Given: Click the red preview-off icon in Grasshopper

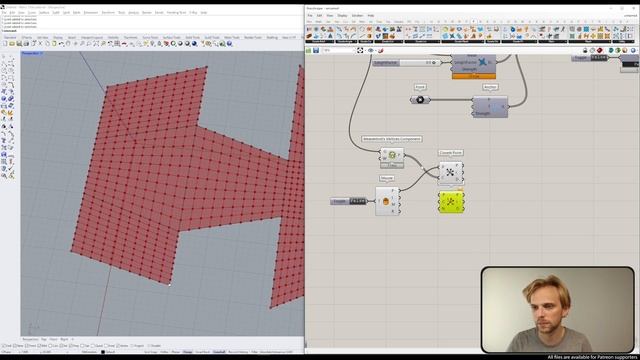Looking at the screenshot, I should [x=600, y=50].
